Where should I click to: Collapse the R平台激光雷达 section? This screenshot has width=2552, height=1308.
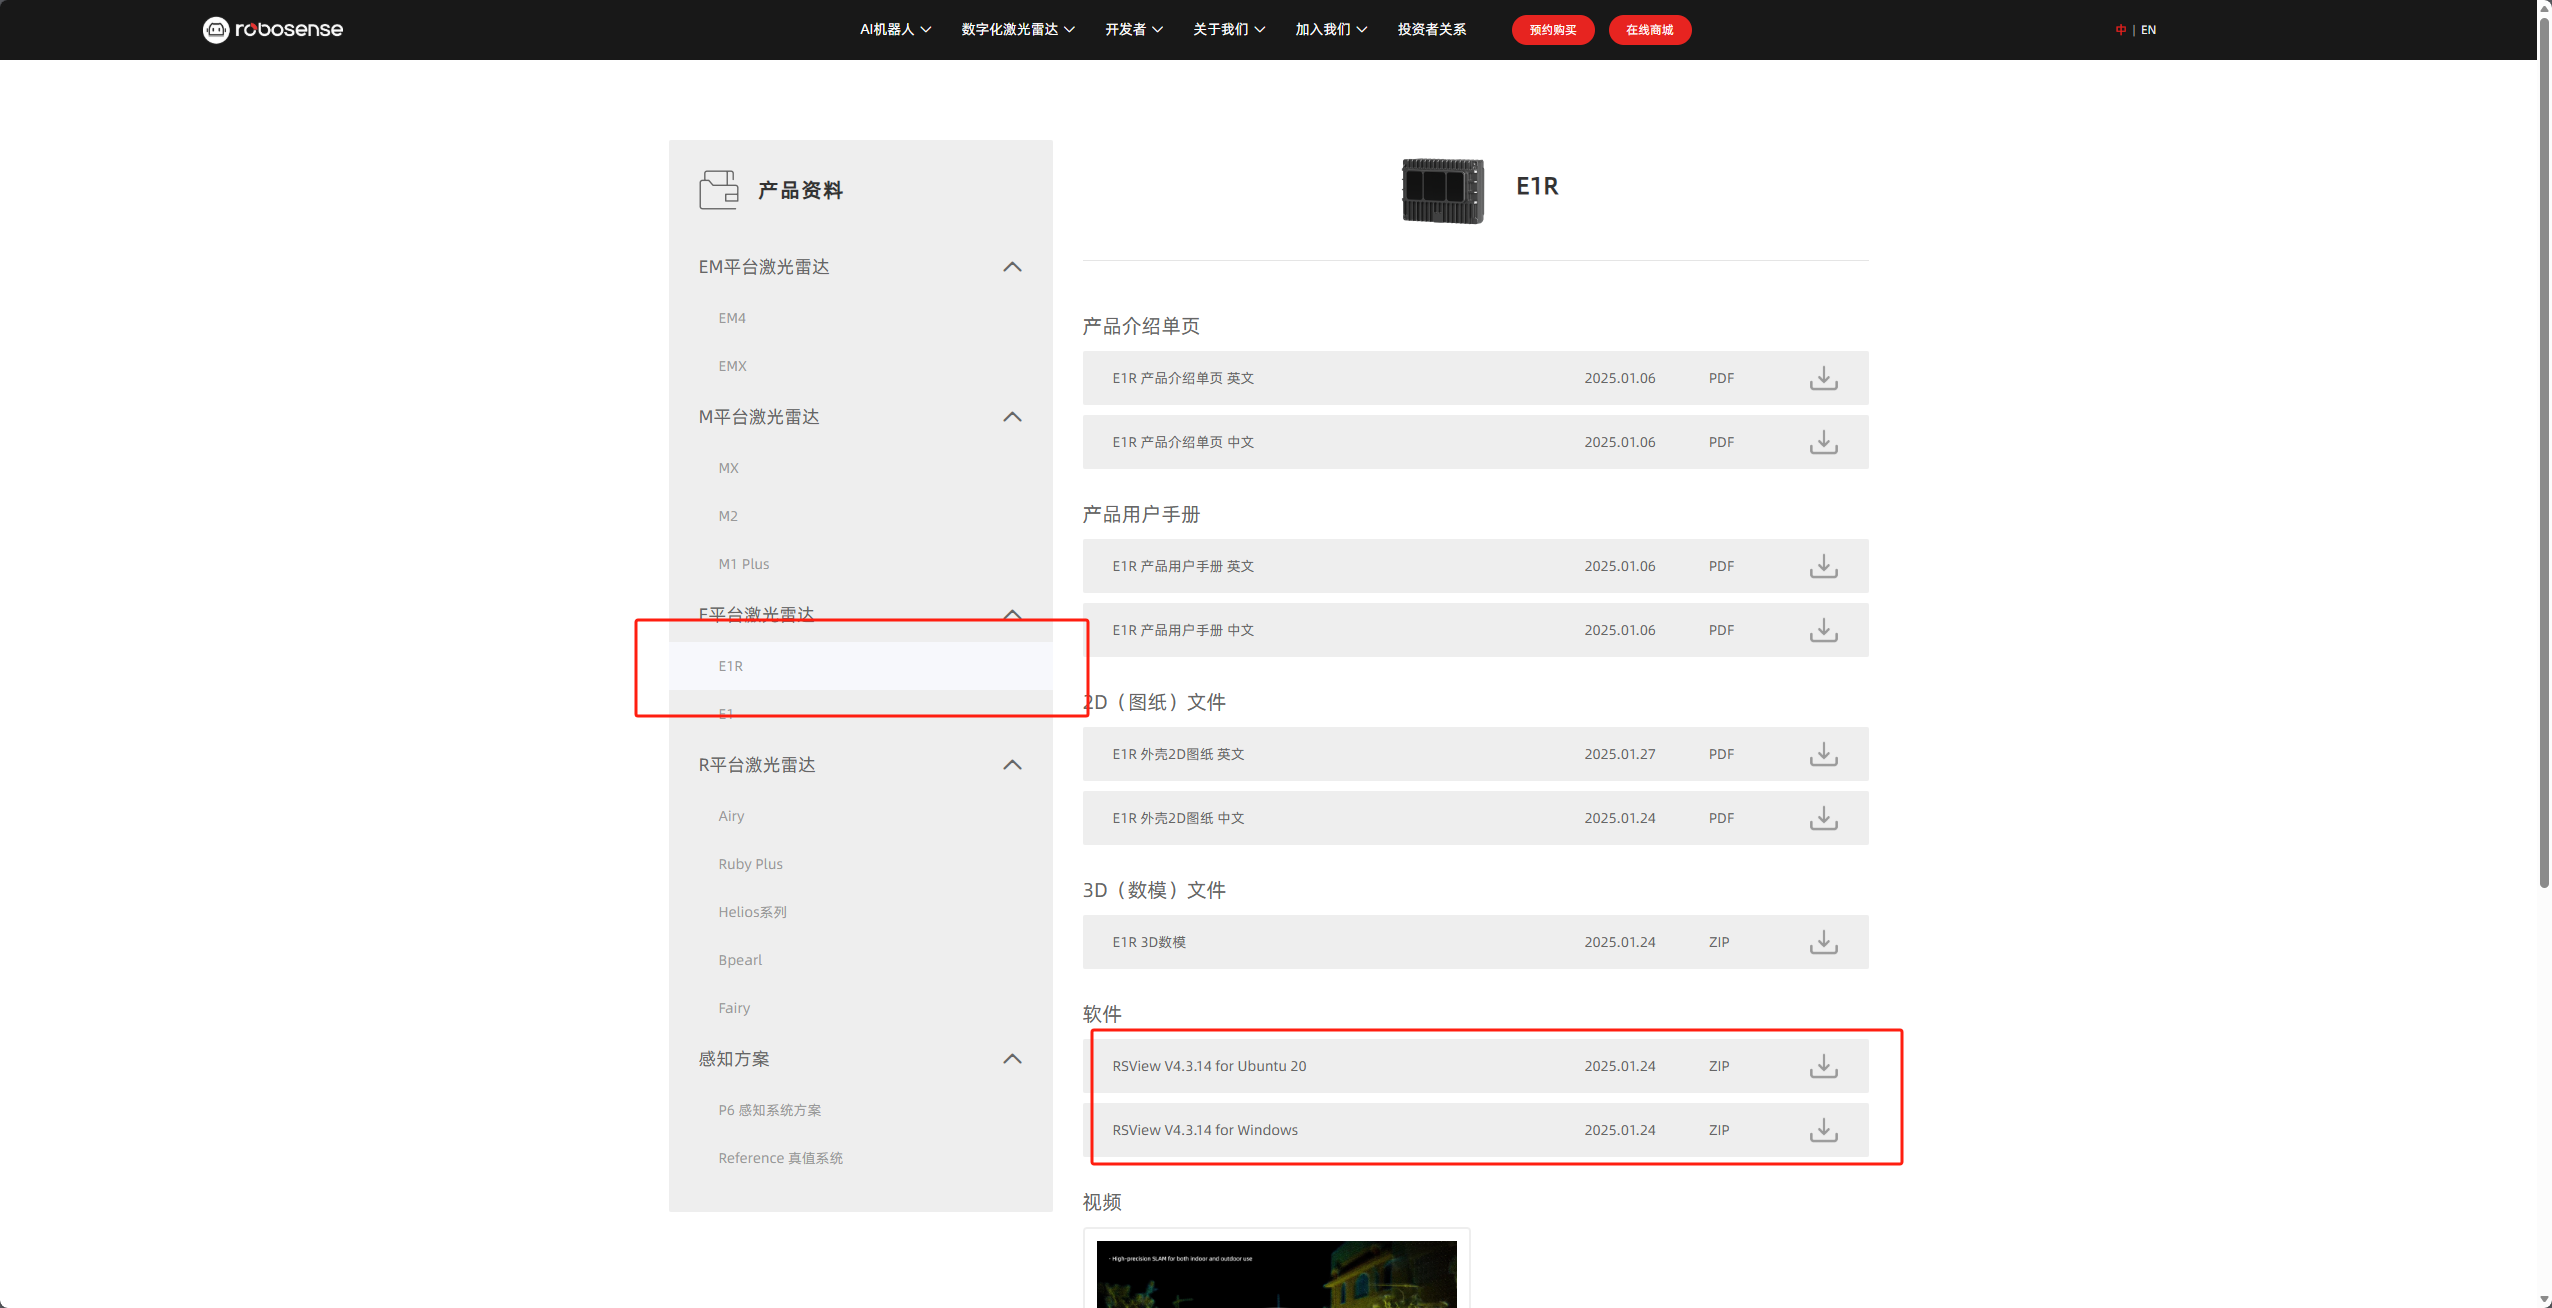coord(1012,765)
